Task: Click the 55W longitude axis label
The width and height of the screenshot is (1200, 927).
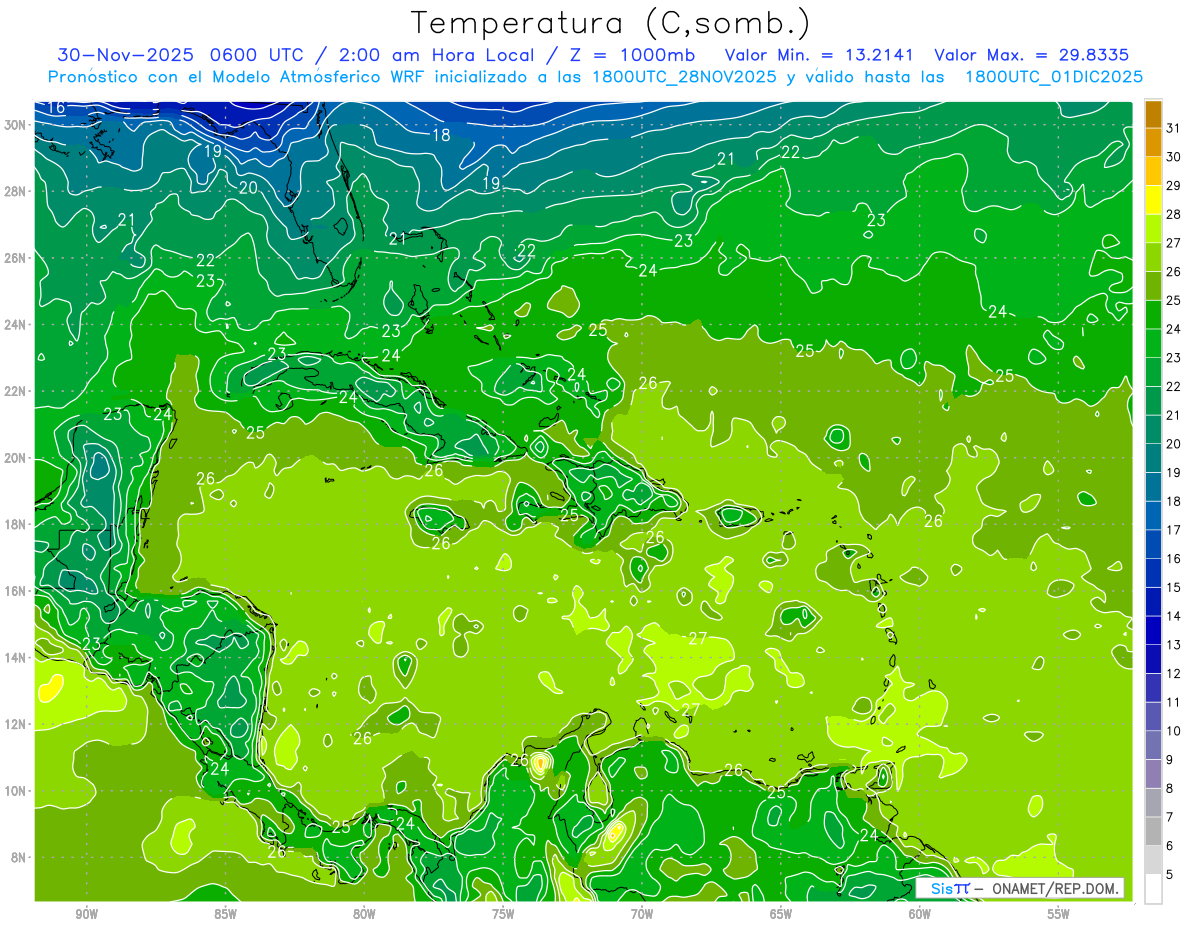Action: coord(1058,914)
